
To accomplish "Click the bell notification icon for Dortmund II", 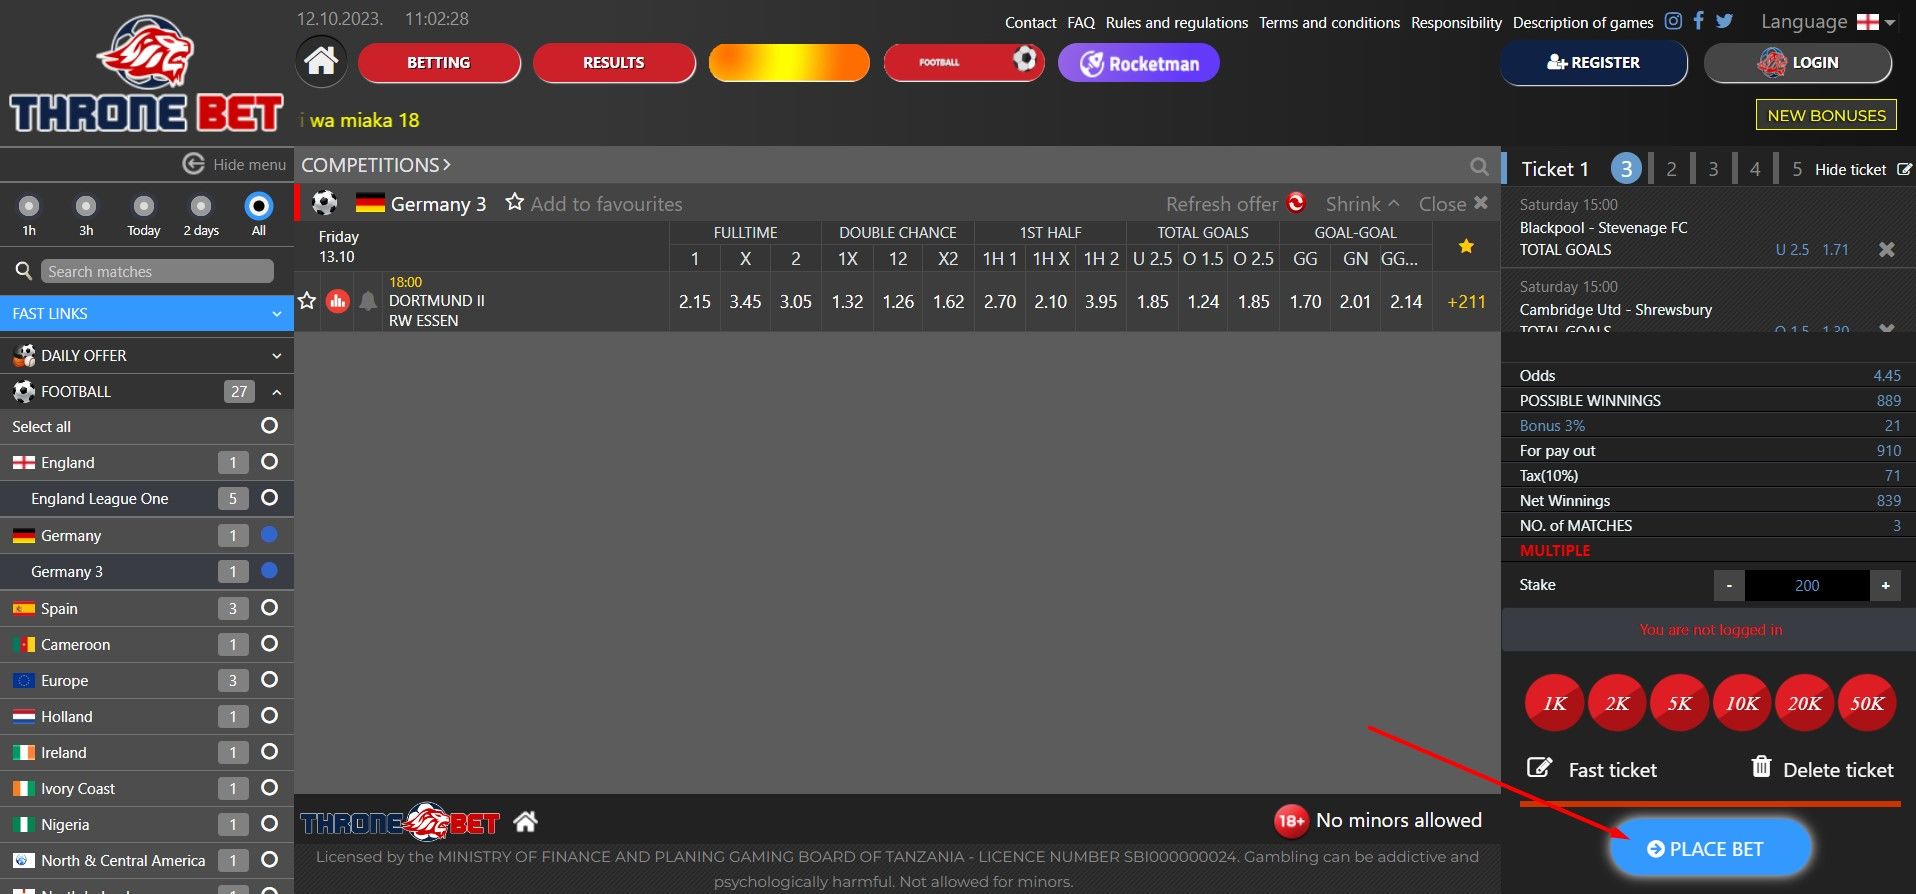I will pos(368,300).
